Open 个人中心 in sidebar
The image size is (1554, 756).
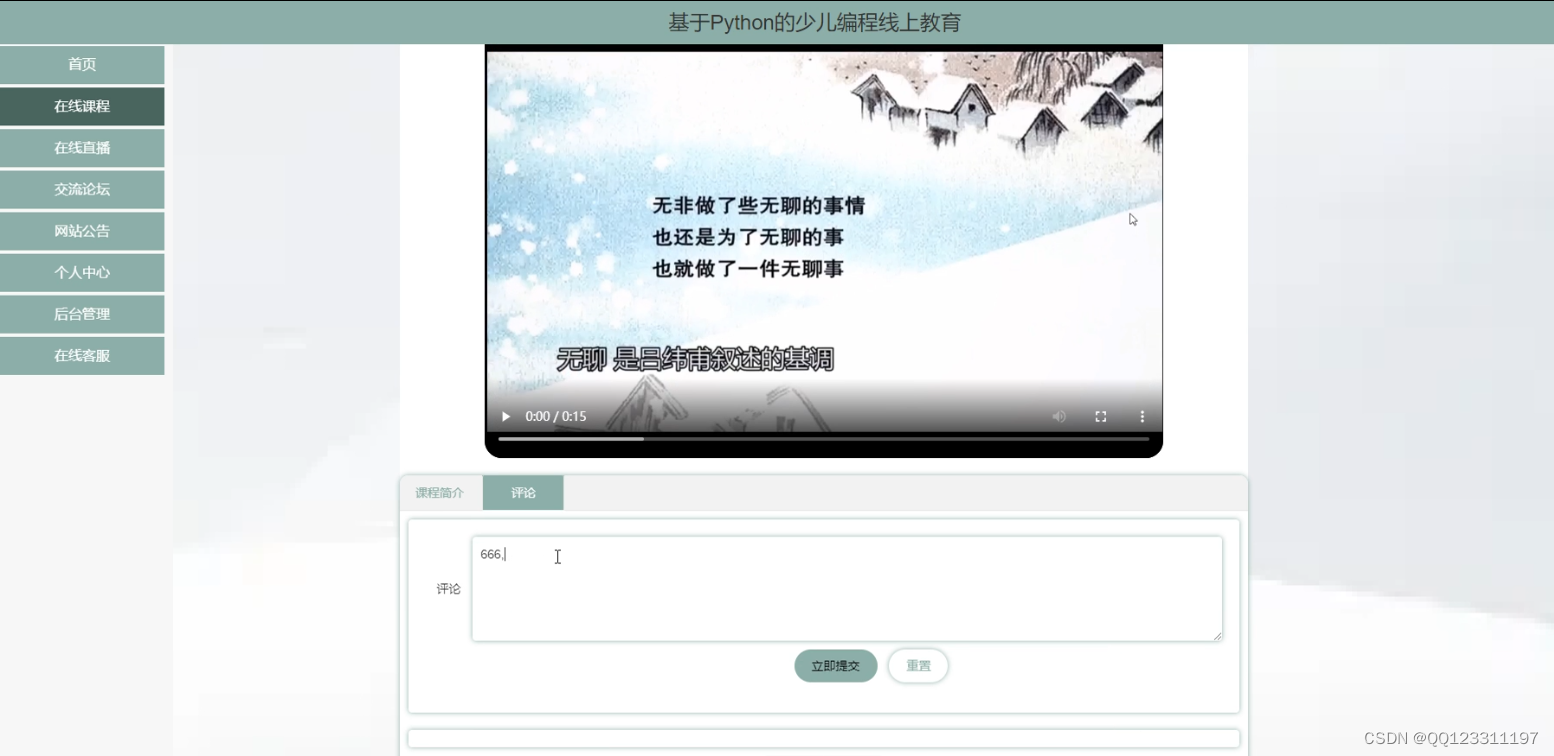(x=82, y=272)
